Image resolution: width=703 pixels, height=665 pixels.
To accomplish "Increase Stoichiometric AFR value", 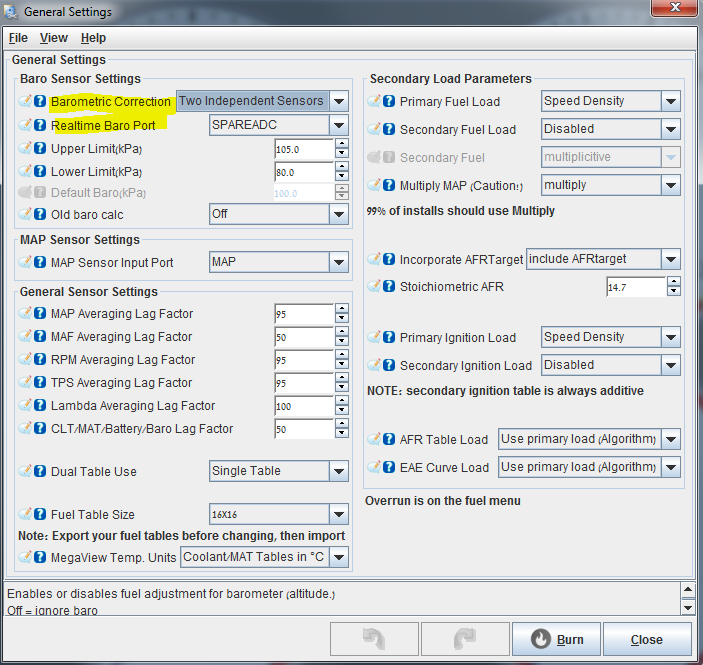I will (x=673, y=282).
